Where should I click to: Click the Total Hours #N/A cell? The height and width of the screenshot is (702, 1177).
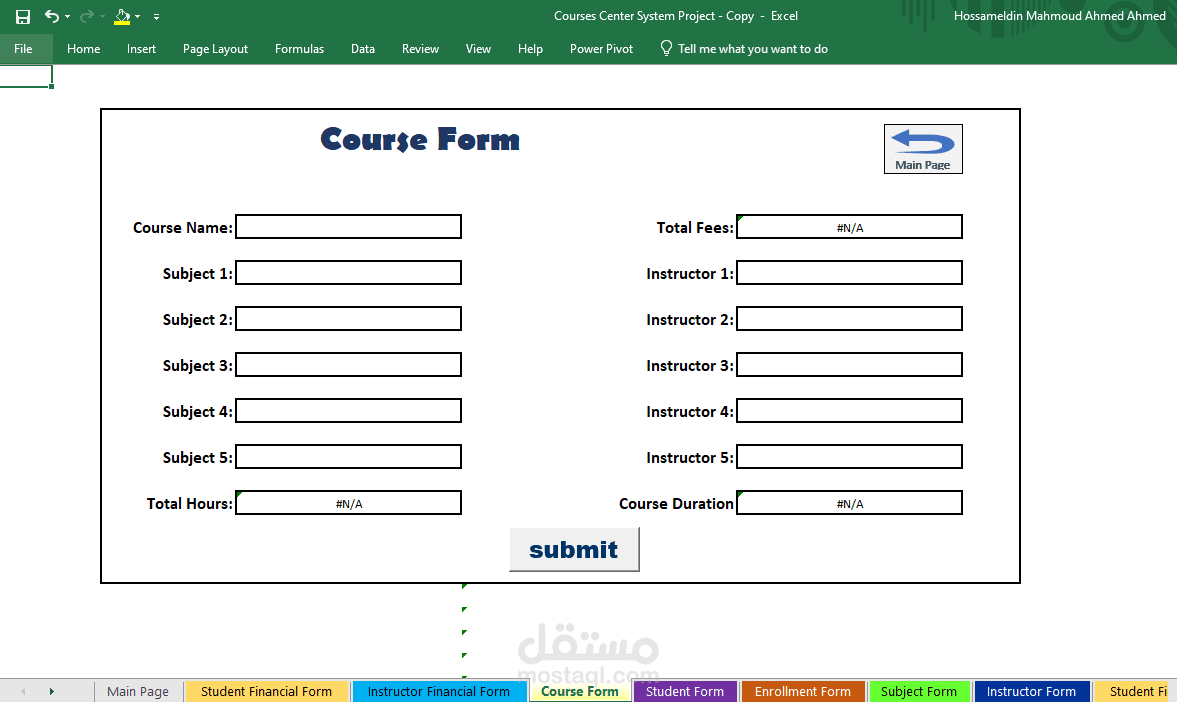click(348, 503)
